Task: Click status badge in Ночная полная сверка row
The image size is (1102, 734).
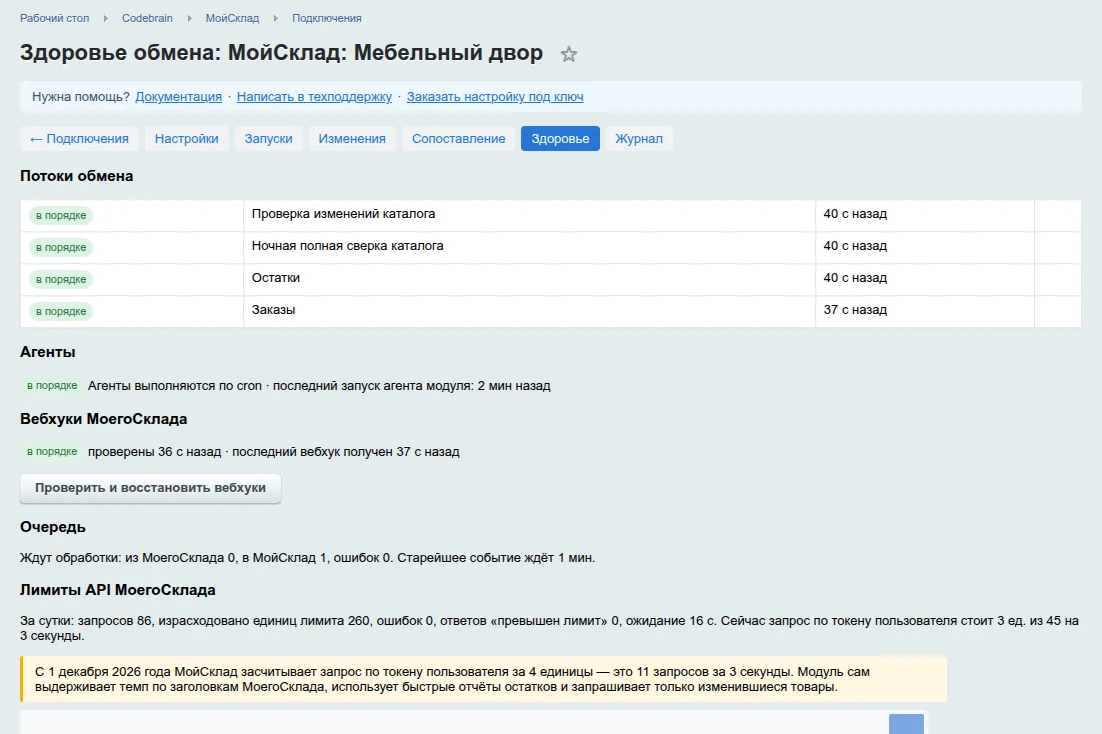Action: pos(61,247)
